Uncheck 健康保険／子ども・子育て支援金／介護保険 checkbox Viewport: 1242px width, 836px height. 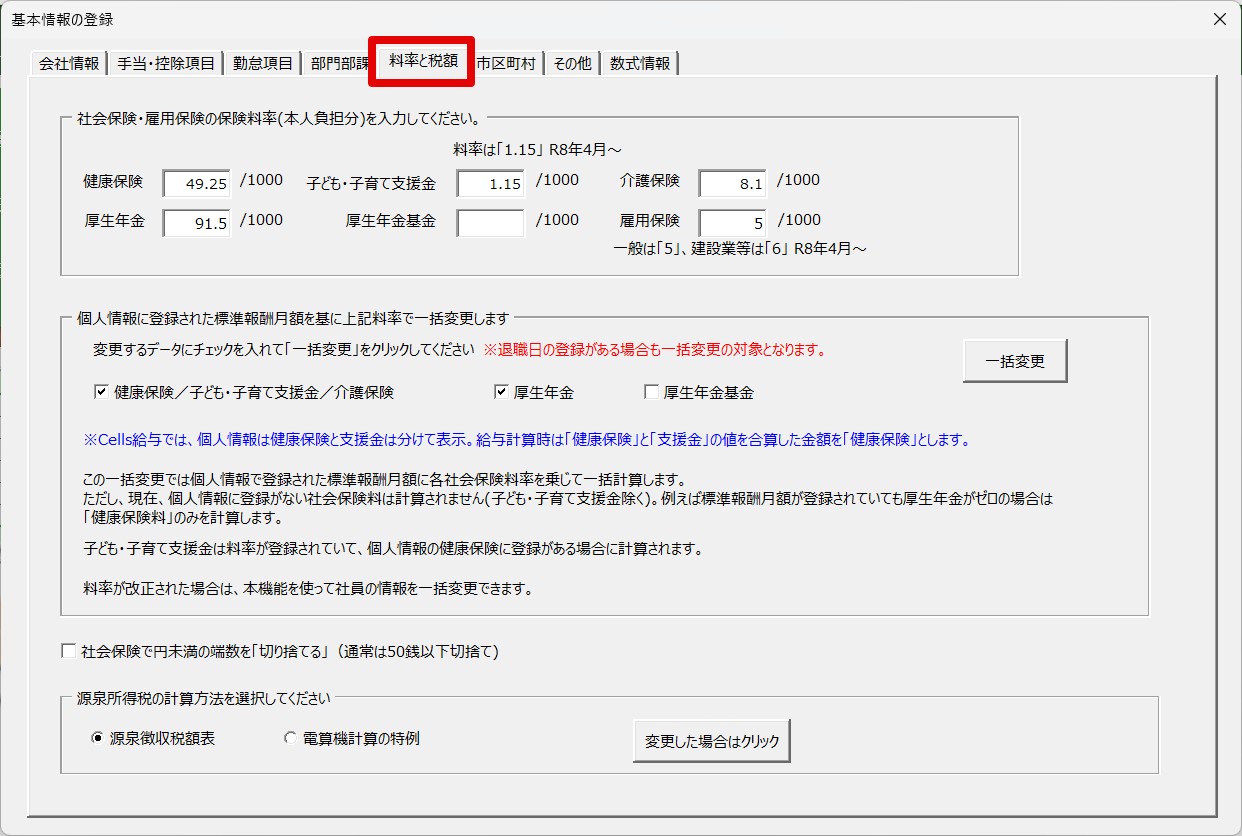click(101, 392)
